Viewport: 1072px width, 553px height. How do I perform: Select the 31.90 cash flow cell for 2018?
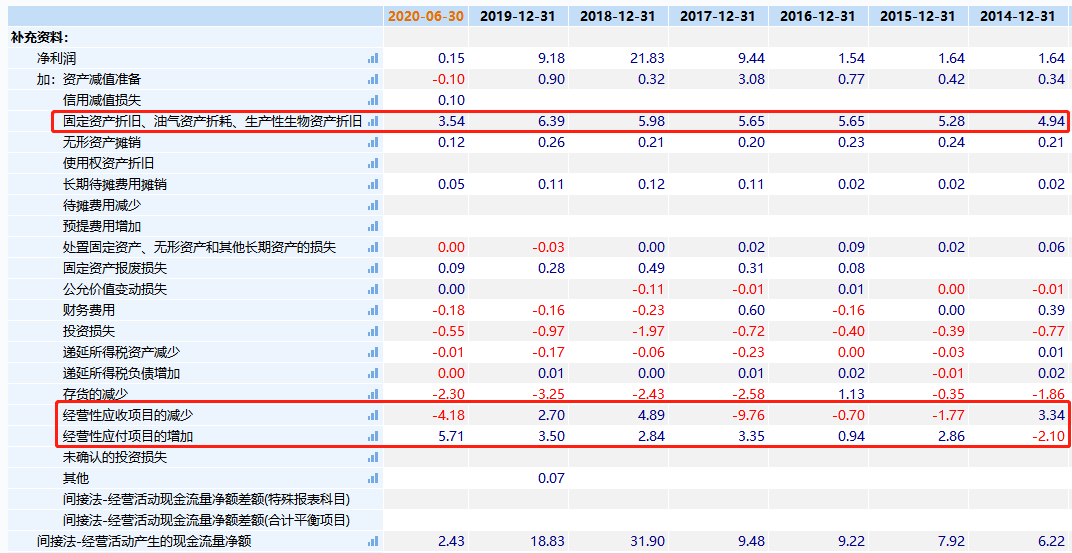tap(644, 541)
